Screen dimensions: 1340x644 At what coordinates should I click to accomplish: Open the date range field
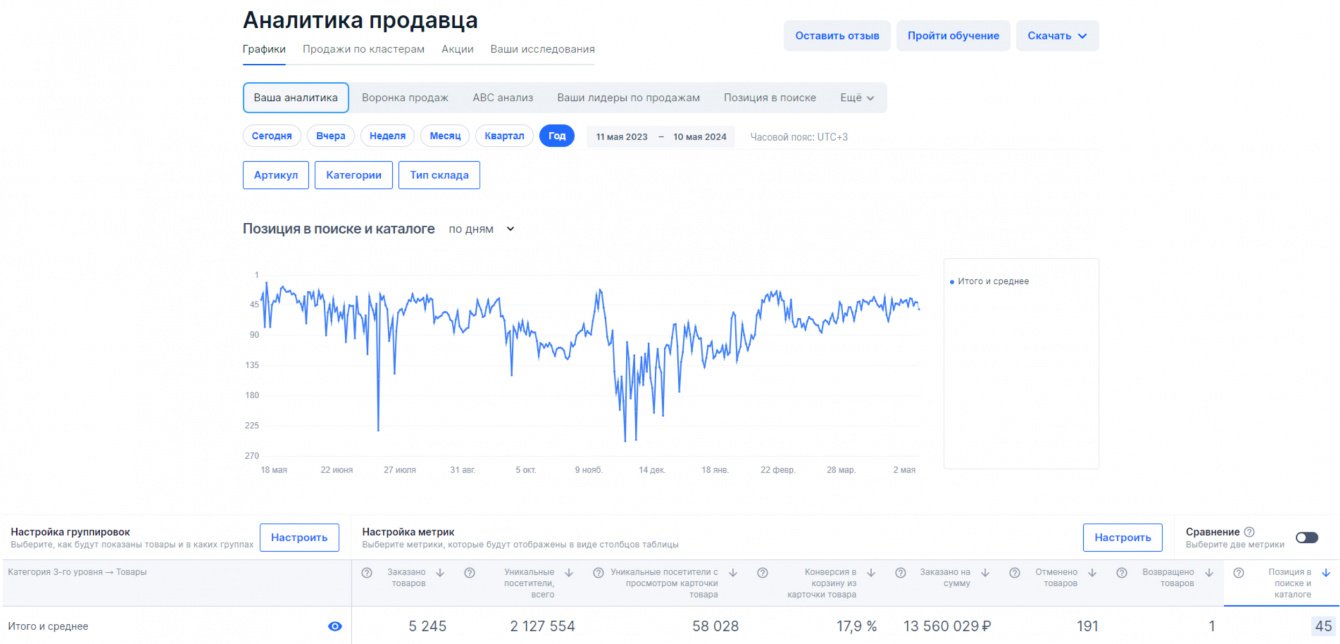(x=661, y=137)
